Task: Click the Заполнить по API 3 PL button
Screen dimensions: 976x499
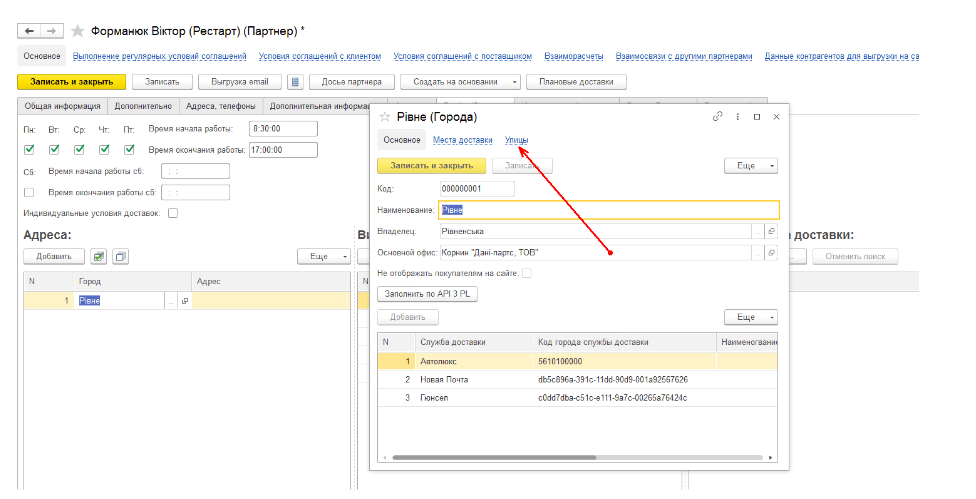Action: point(425,294)
